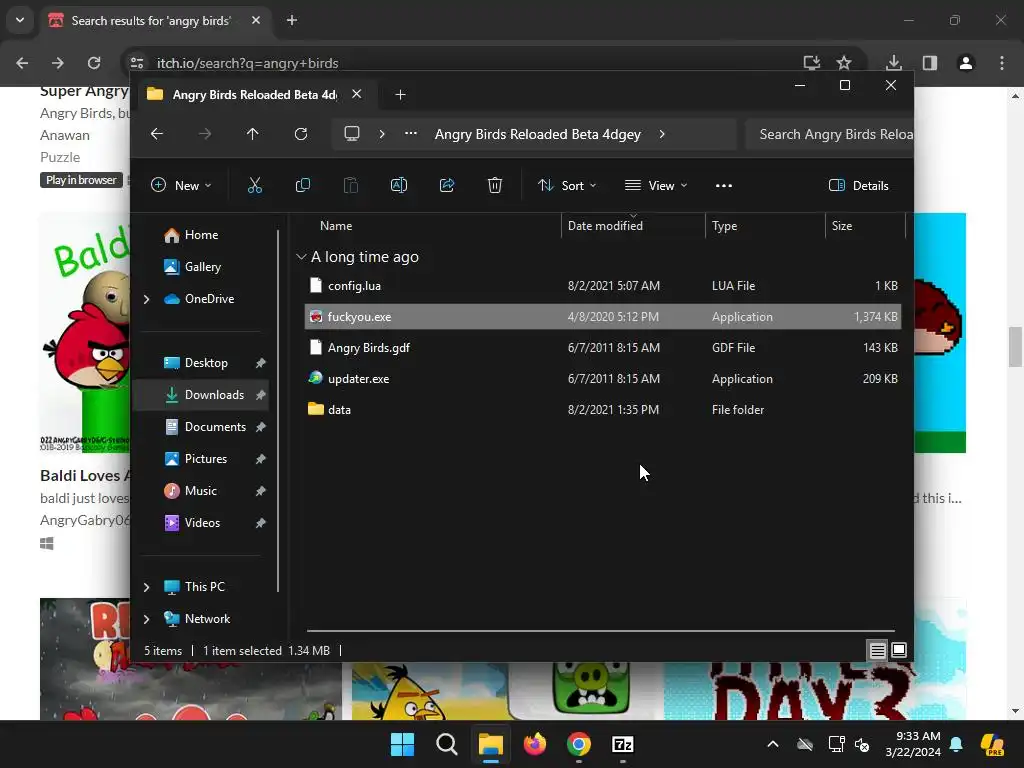1024x768 pixels.
Task: Bookmark this page with the star icon
Action: click(844, 63)
